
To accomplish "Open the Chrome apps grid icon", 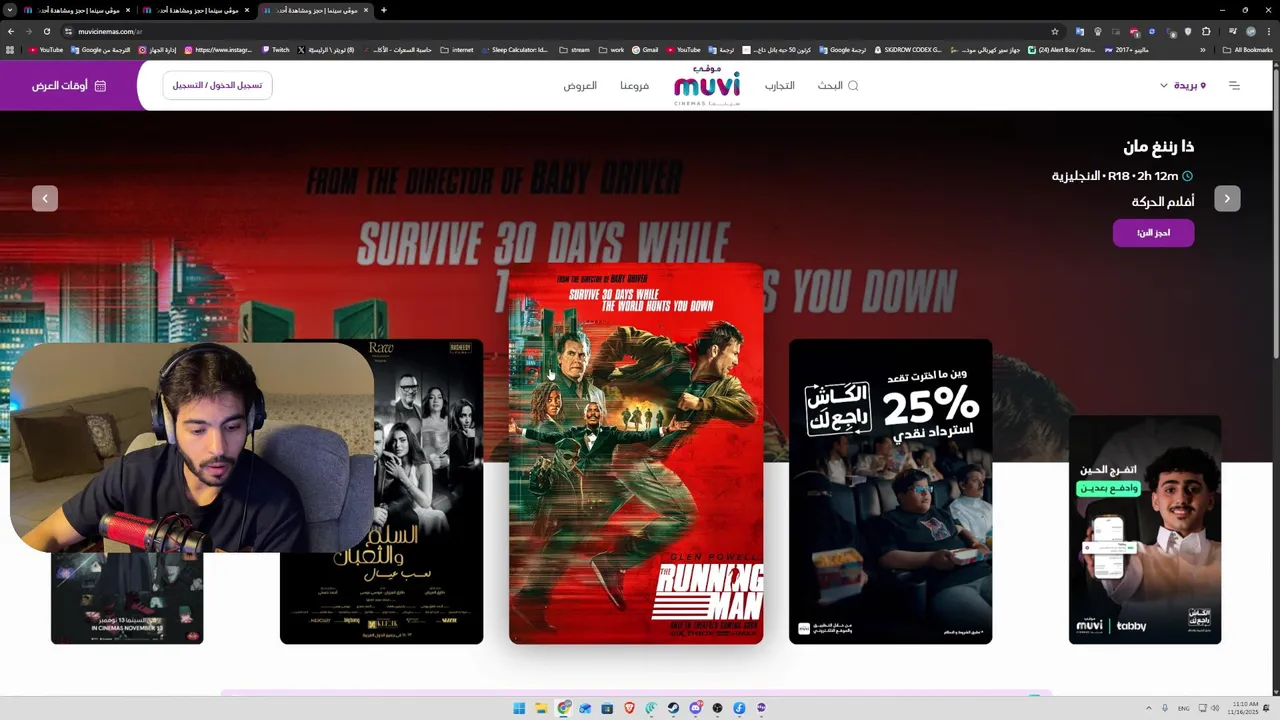I will [10, 49].
